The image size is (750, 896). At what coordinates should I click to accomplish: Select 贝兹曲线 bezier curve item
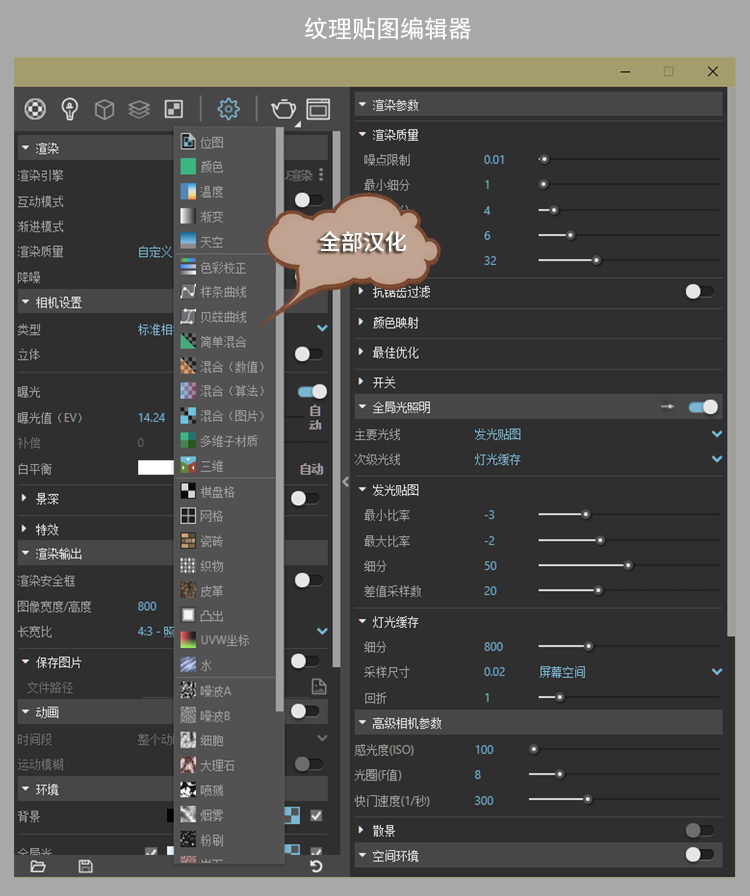click(x=225, y=317)
